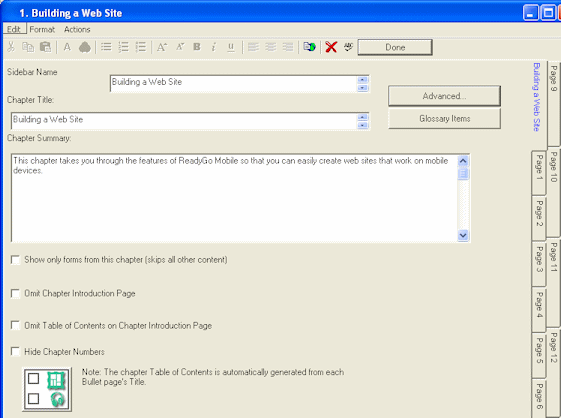Click the red X delete icon

(x=331, y=47)
